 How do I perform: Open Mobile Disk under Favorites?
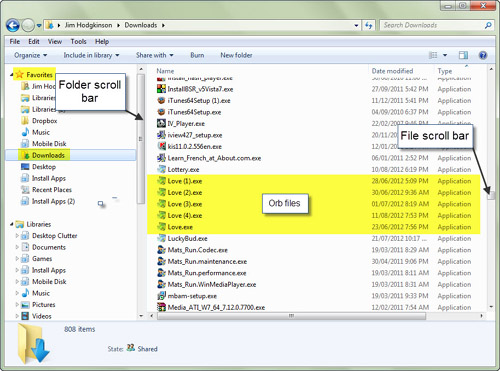[49, 144]
